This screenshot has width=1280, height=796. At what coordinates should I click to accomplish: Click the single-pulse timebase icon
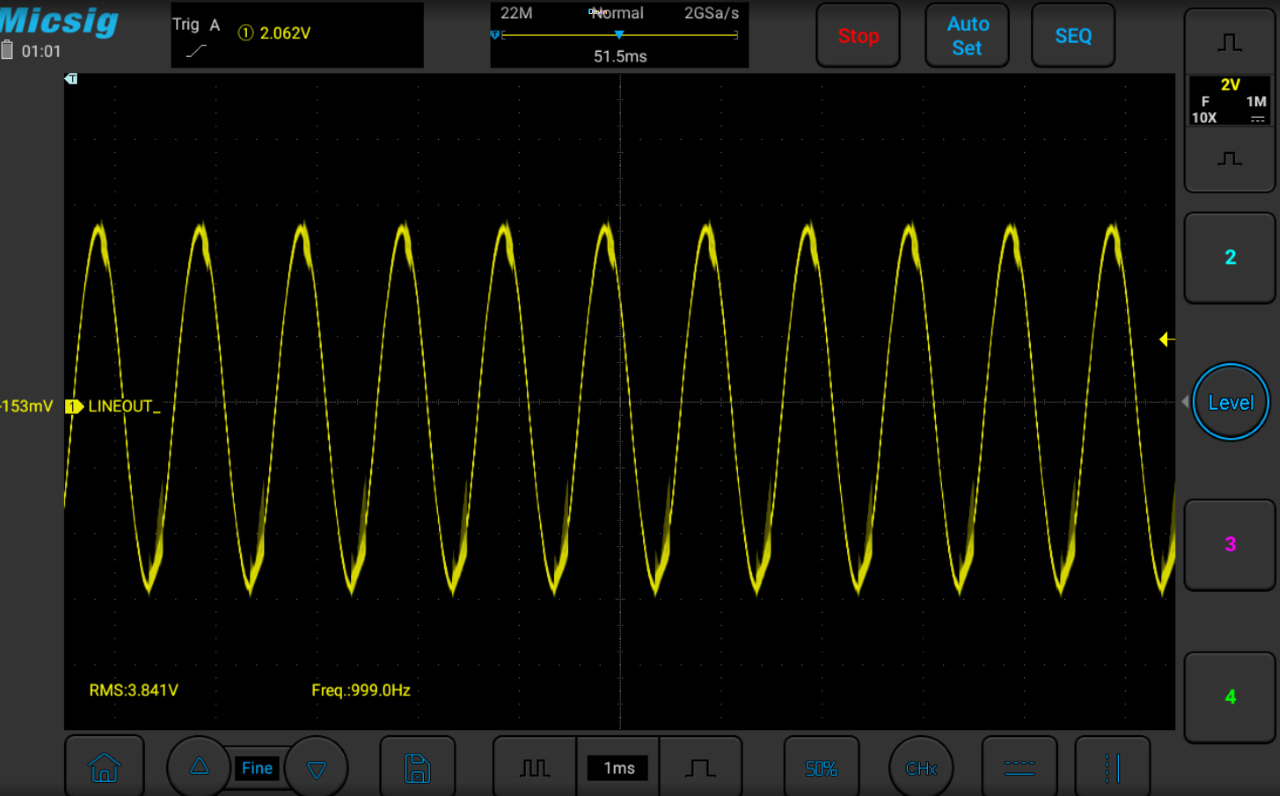click(701, 768)
